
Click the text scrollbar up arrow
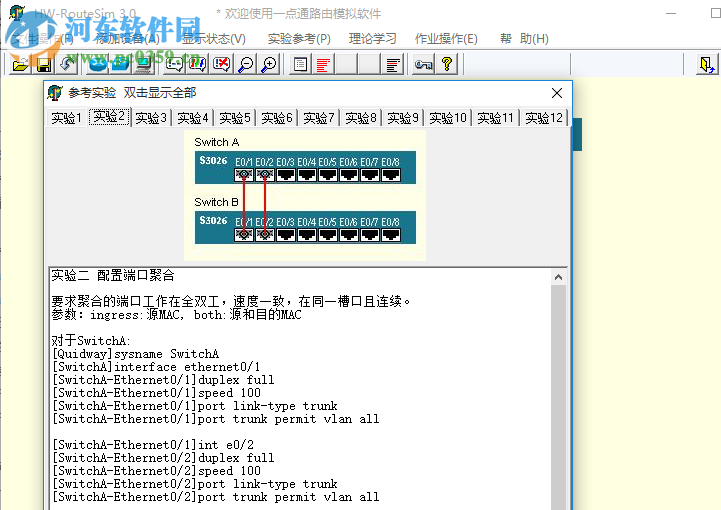pyautogui.click(x=558, y=277)
